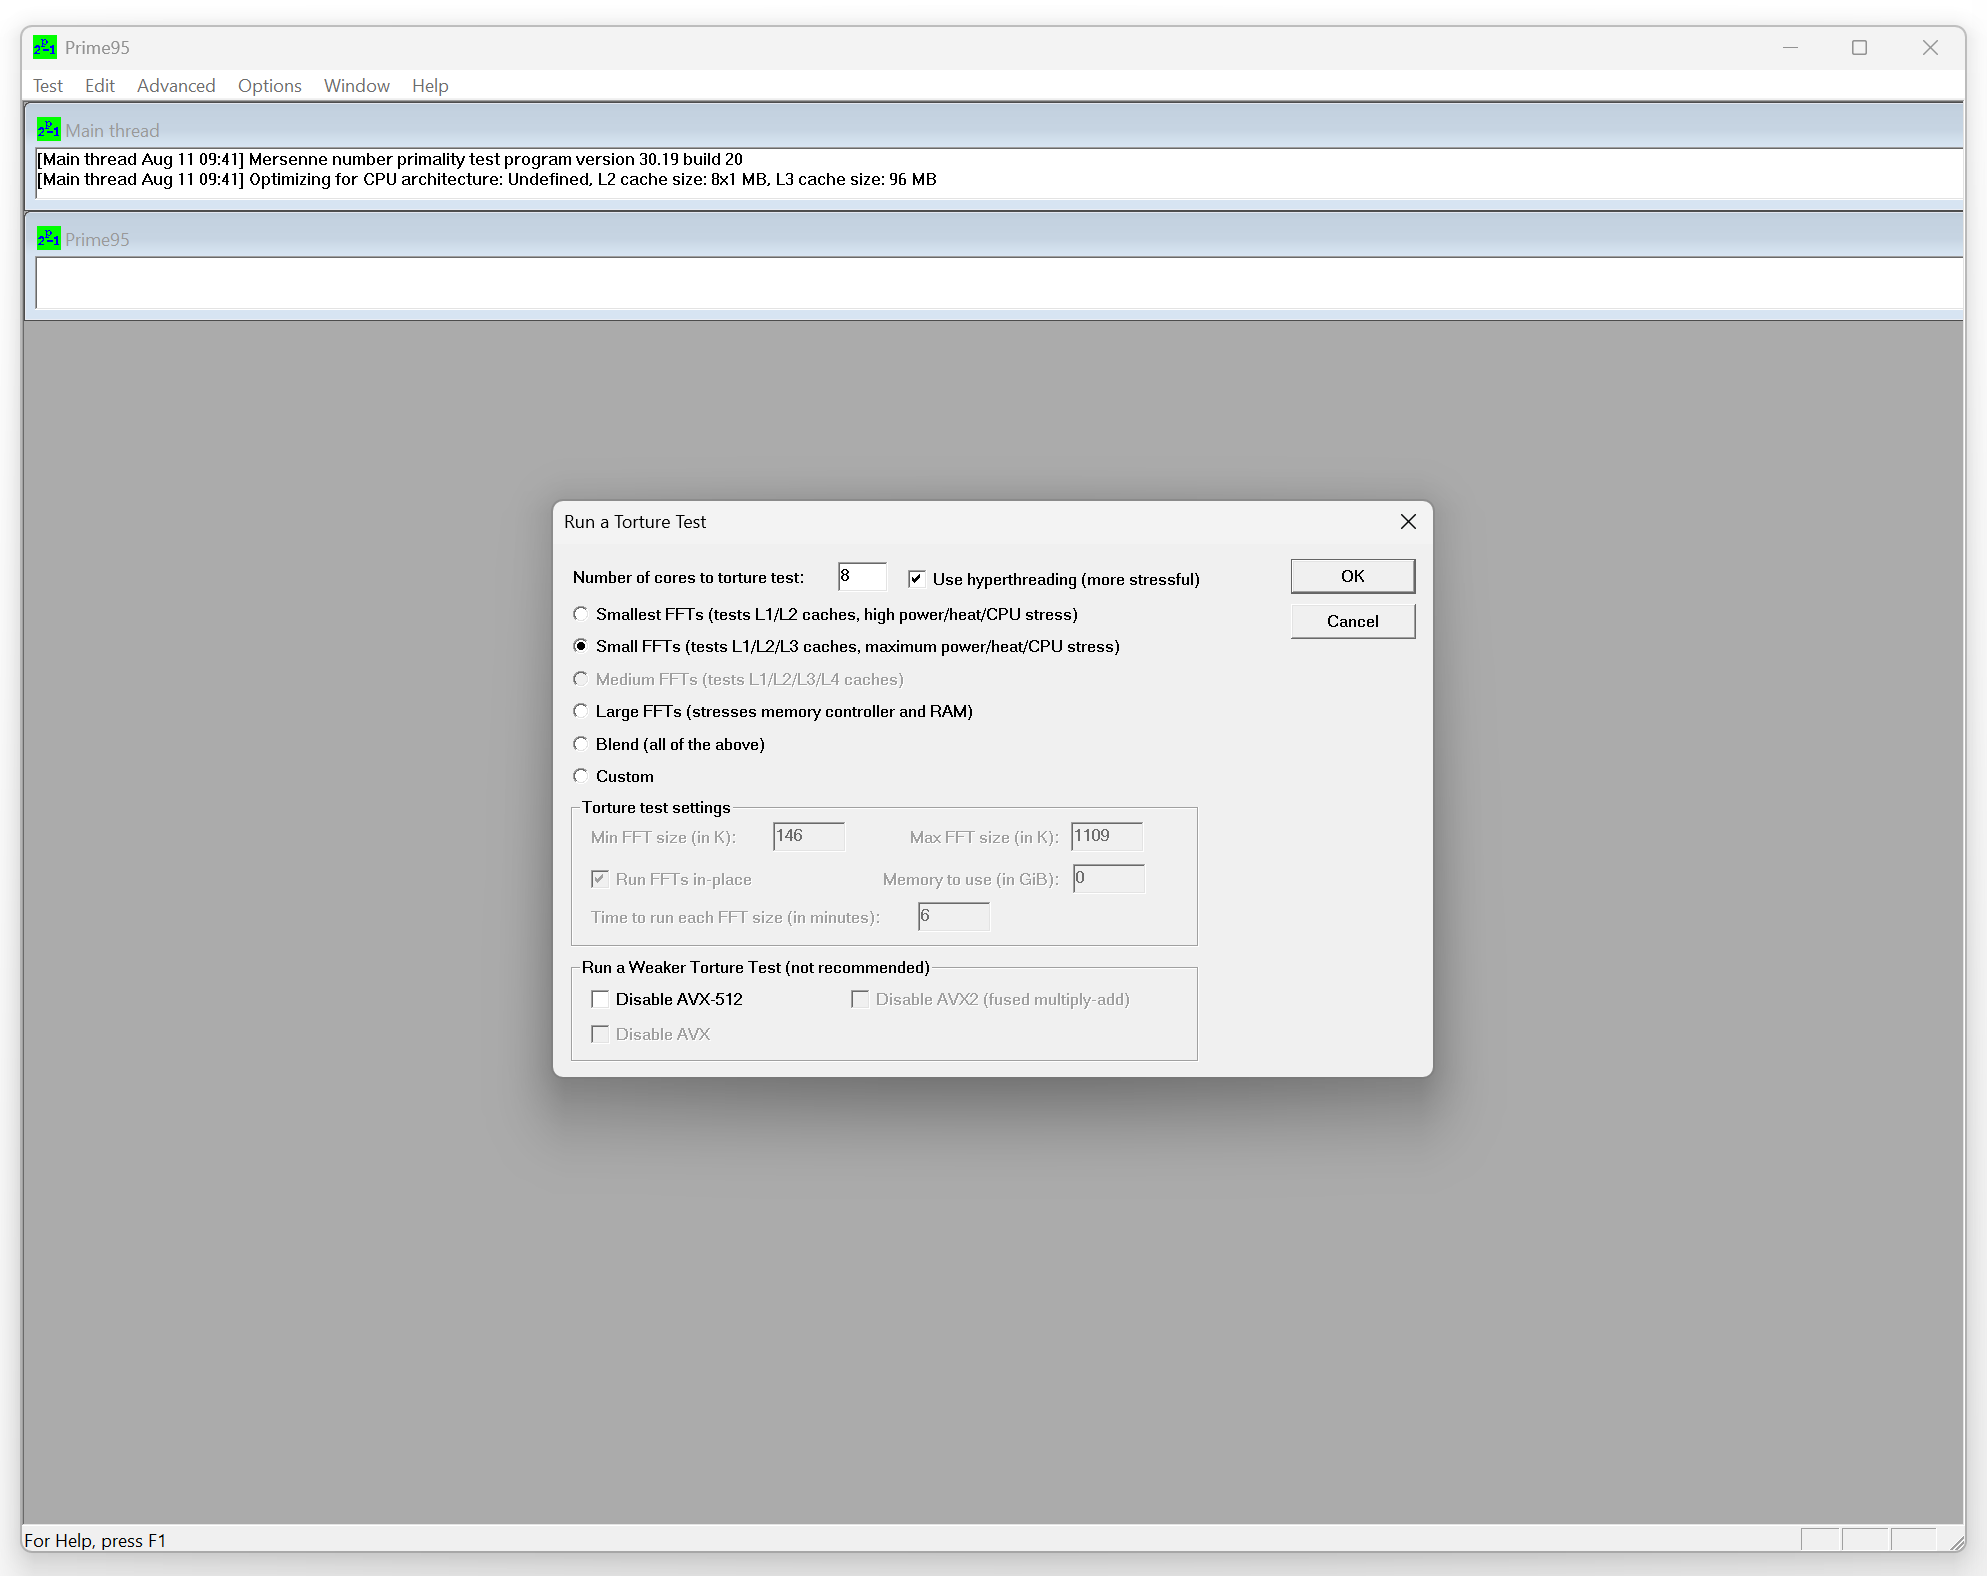
Task: Click the Main thread window icon
Action: 48,130
